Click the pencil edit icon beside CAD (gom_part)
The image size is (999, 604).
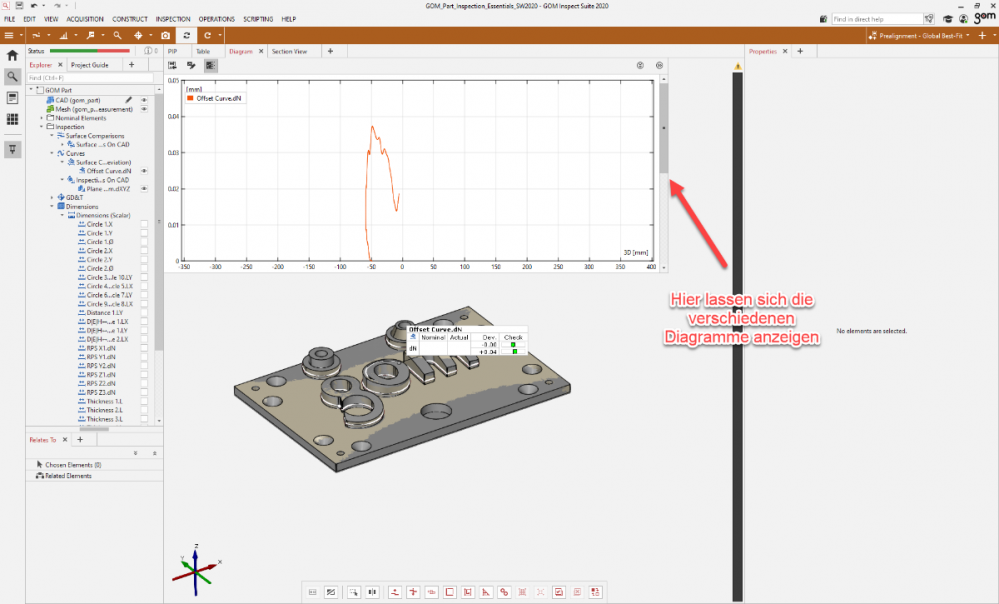click(129, 100)
